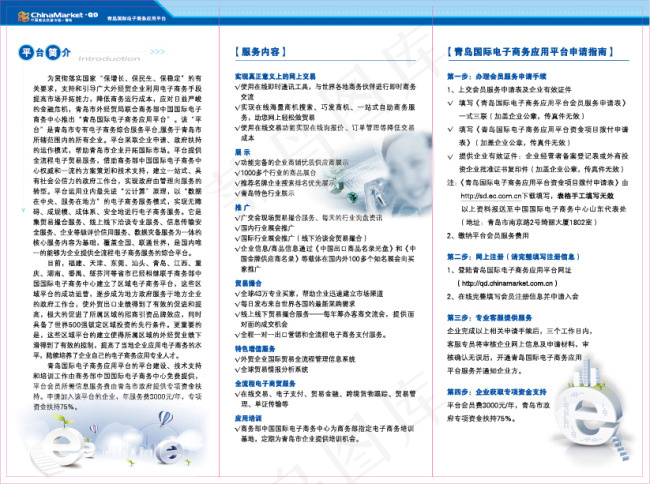Click the 平台简介 heading
Viewport: 650px width, 484px height.
click(45, 53)
